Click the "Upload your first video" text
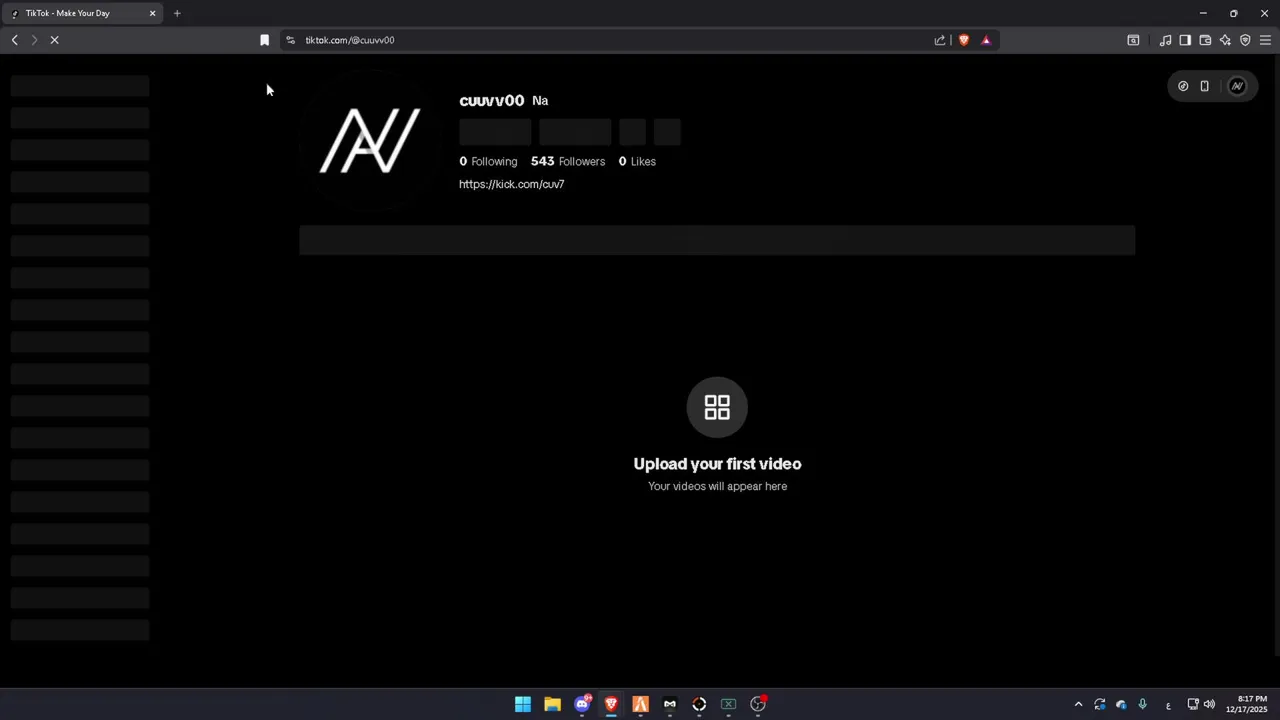This screenshot has height=720, width=1280. (x=717, y=464)
